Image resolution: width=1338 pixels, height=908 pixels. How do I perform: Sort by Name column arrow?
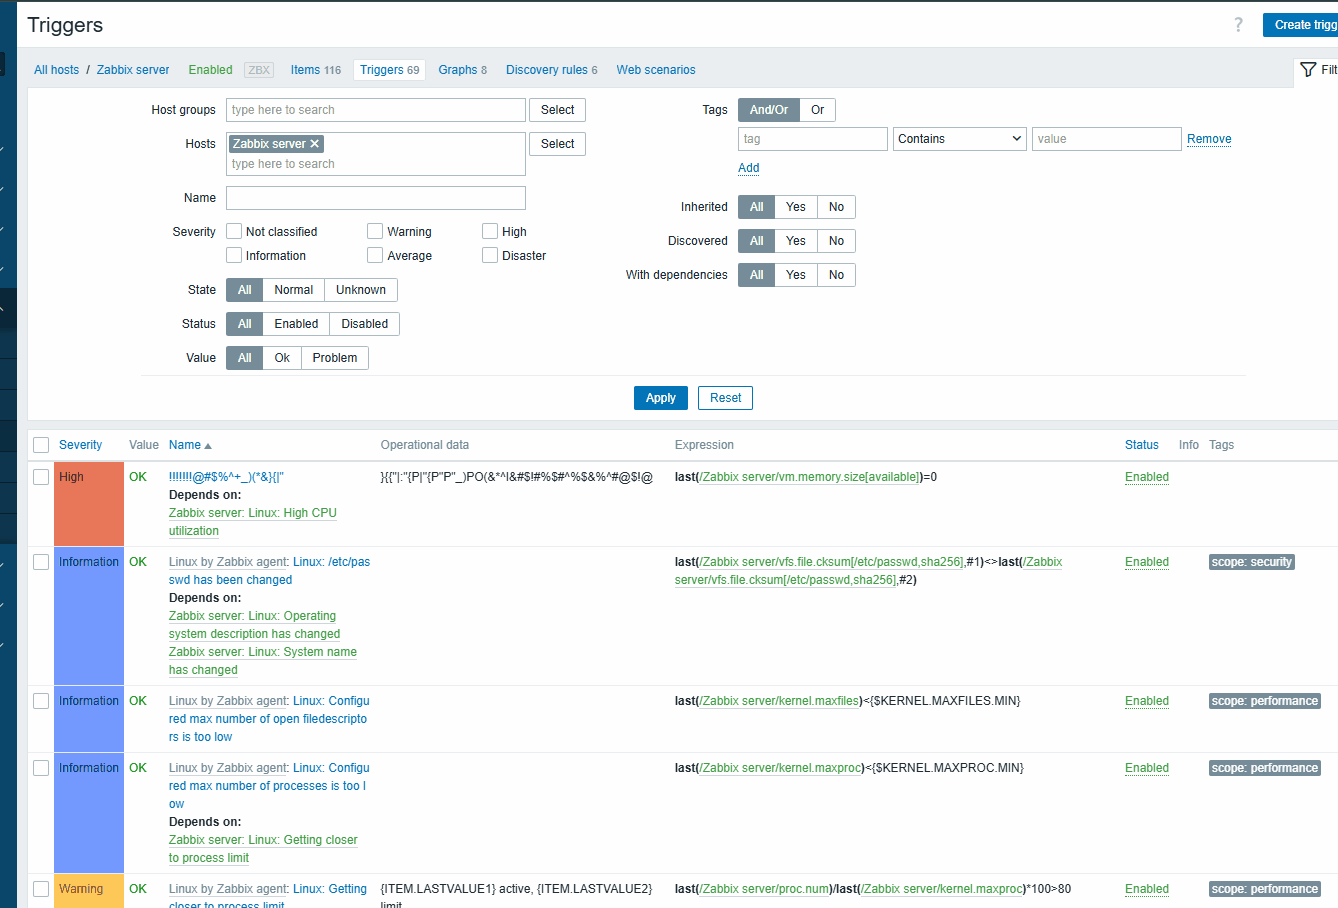(207, 445)
